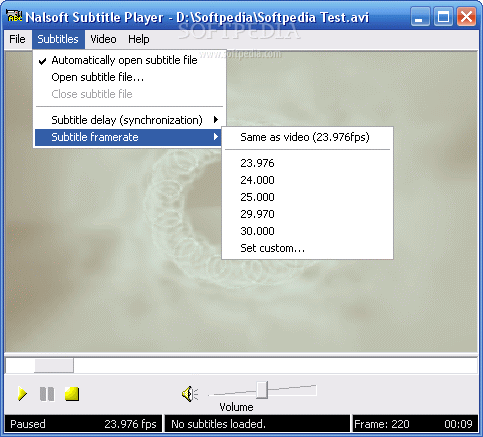Image resolution: width=483 pixels, height=437 pixels.
Task: Choose Set custom… framerate
Action: tap(307, 248)
